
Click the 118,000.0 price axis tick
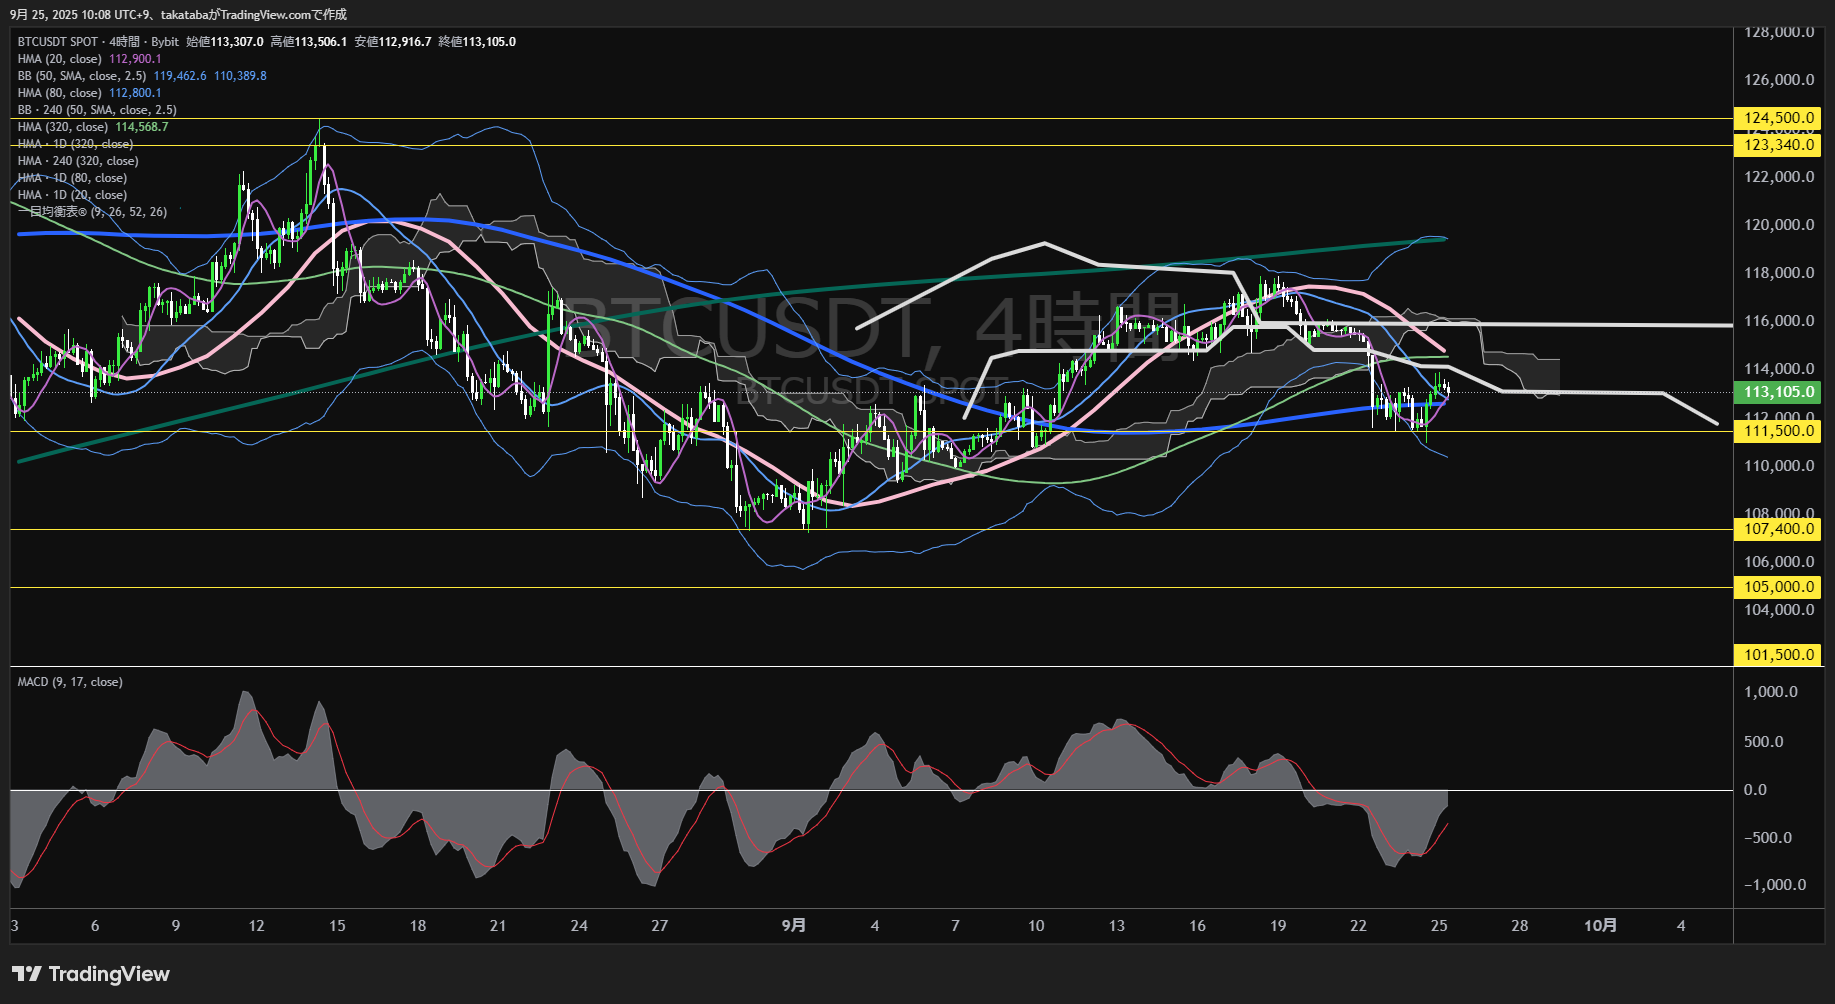click(x=1779, y=273)
